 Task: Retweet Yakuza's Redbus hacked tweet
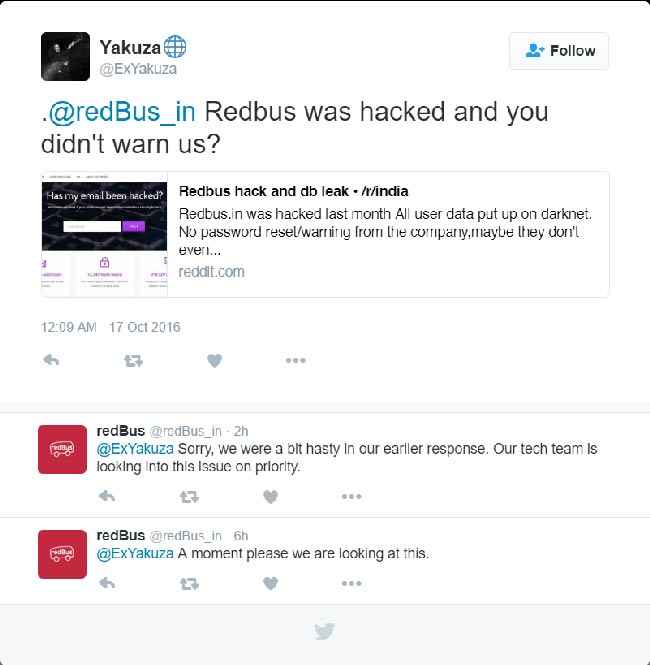tap(133, 361)
